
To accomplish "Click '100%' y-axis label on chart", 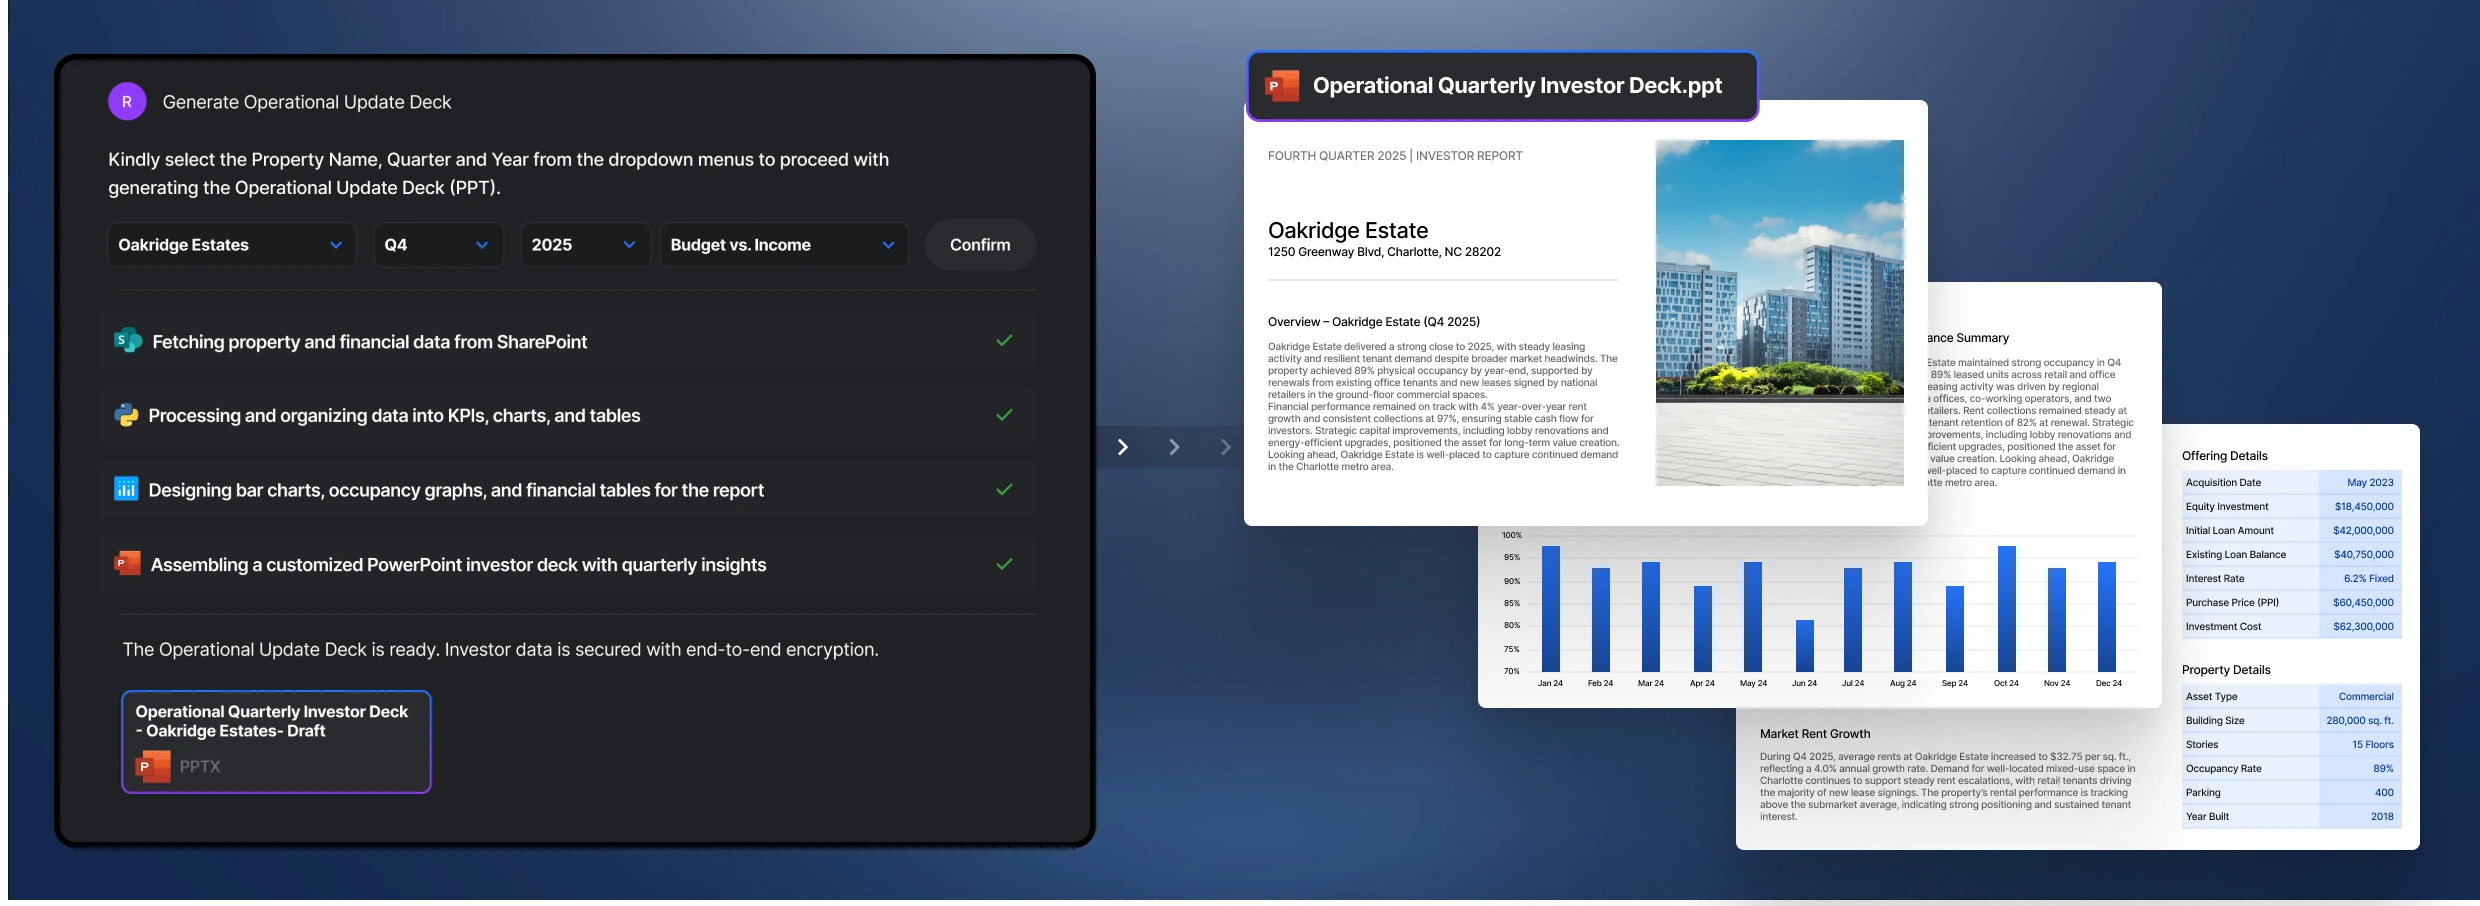I will click(x=1511, y=536).
